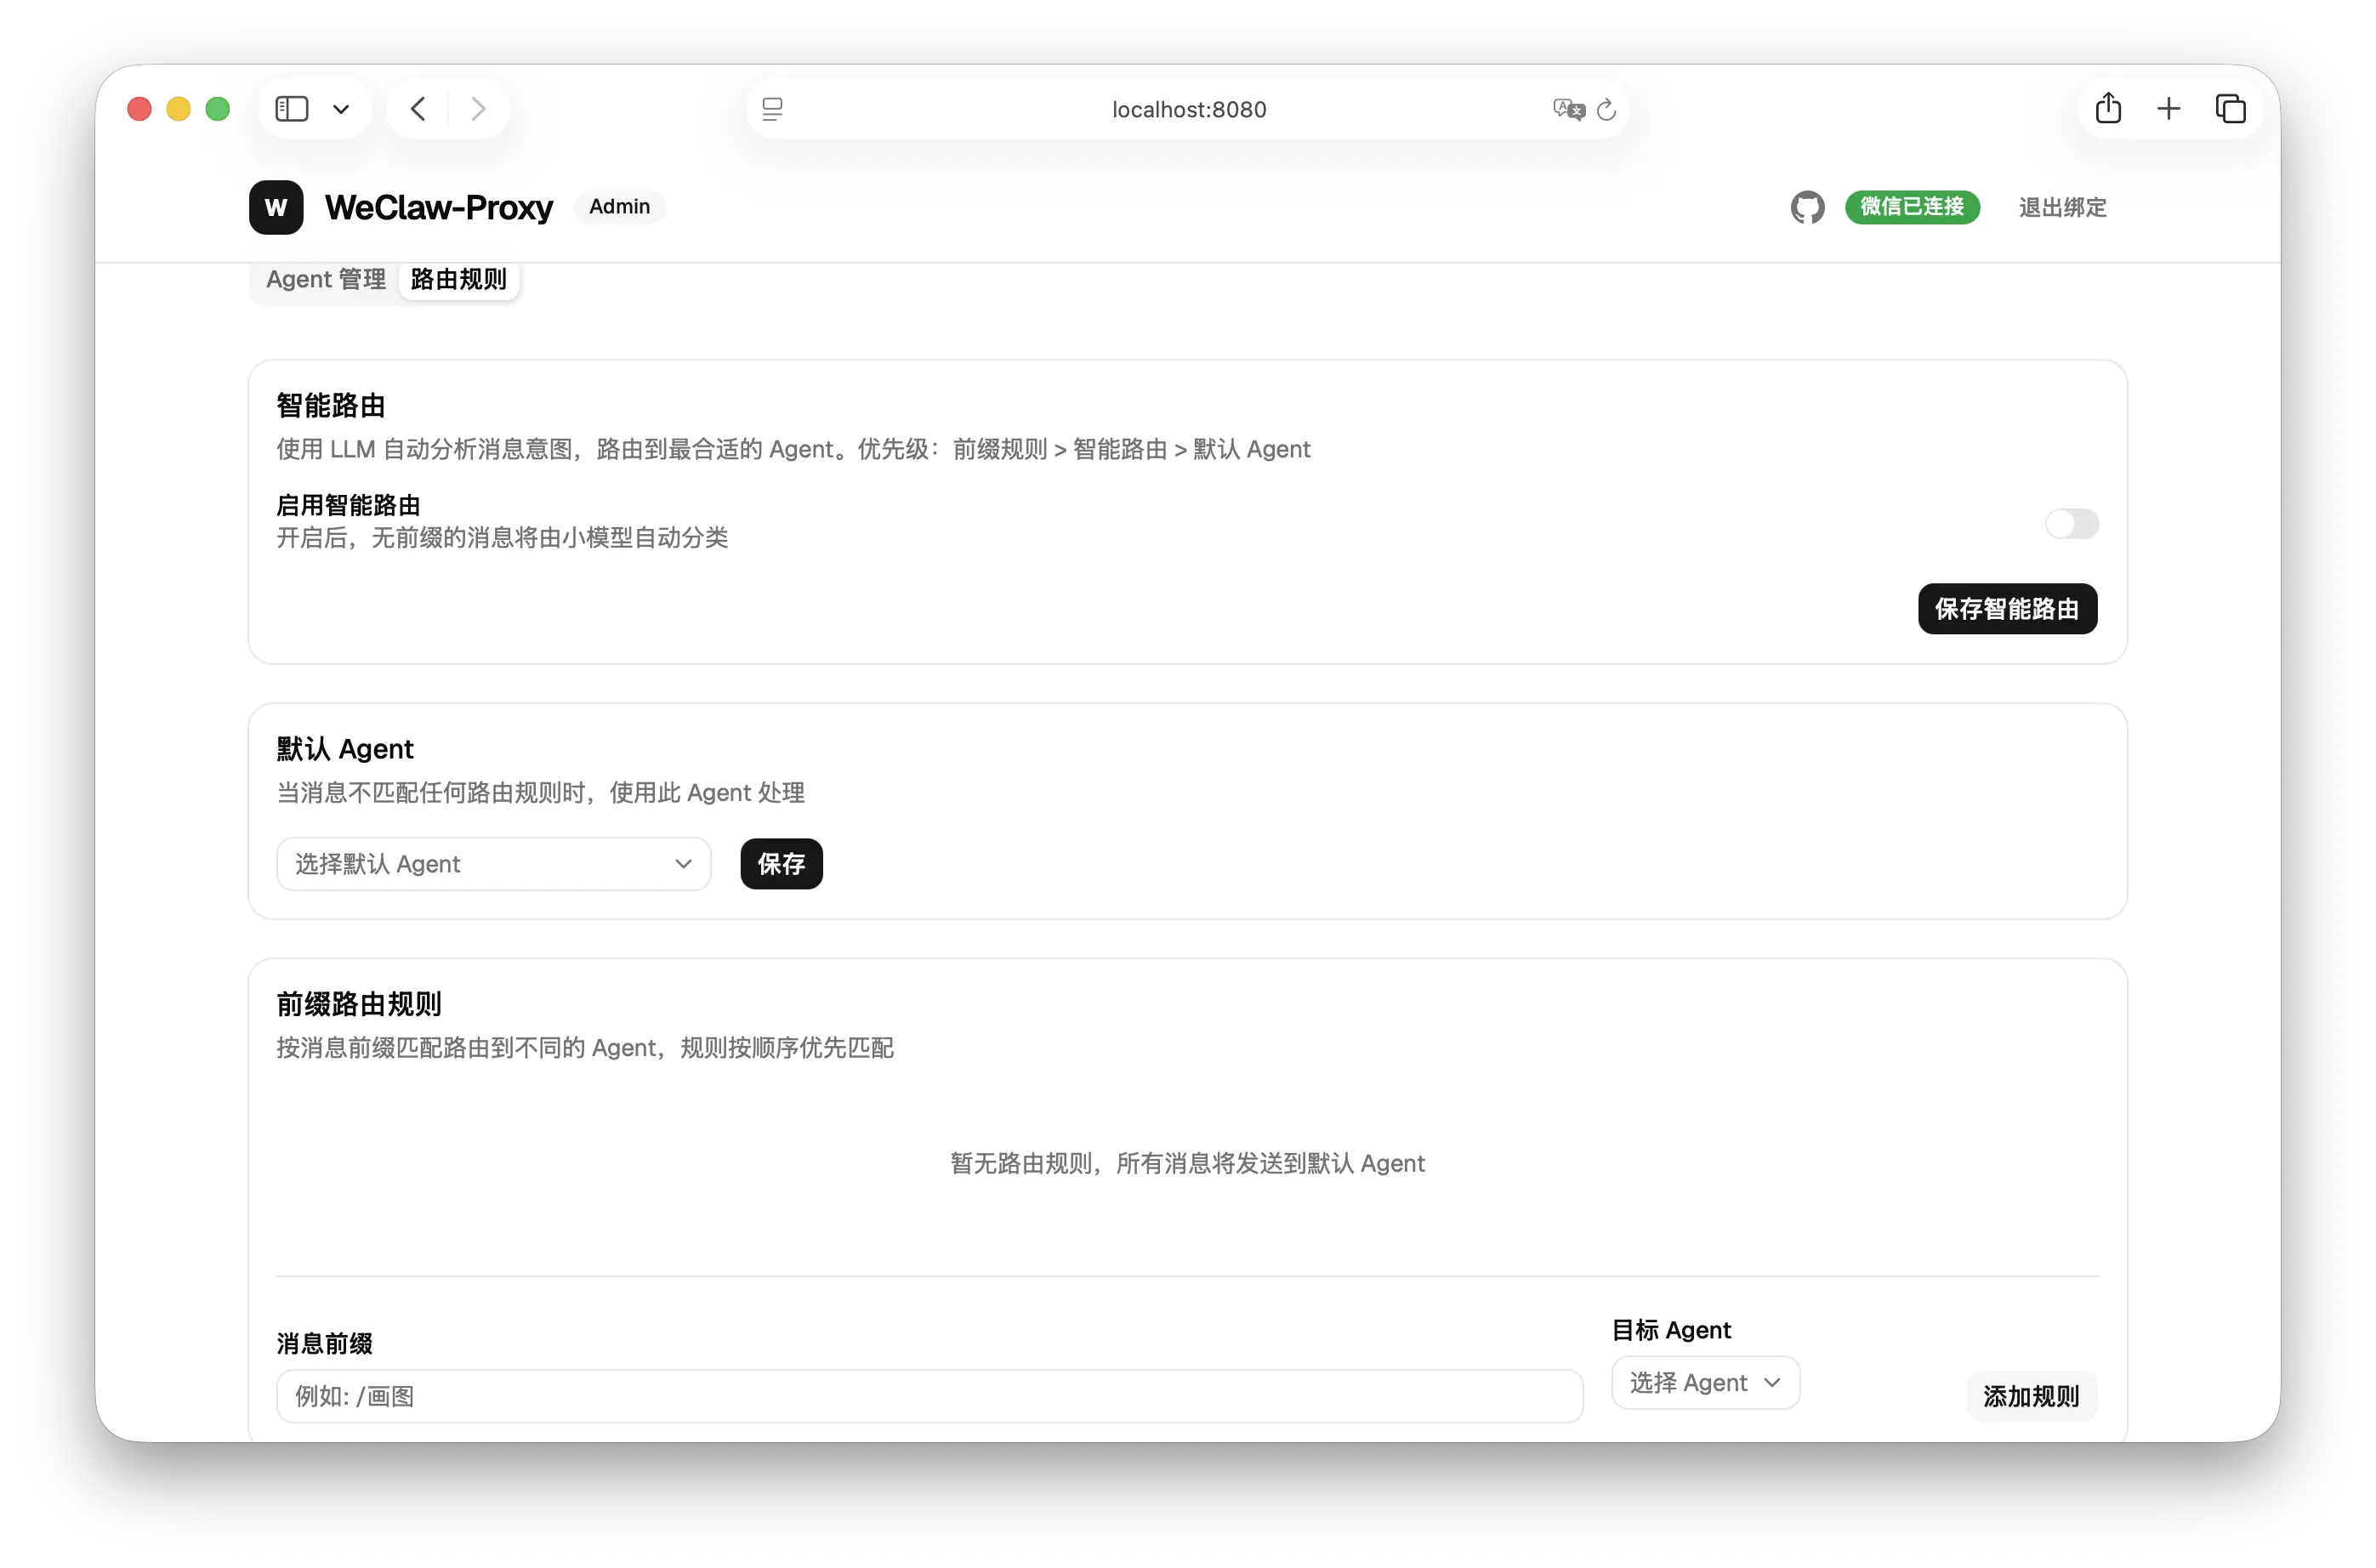Open the 选择 Agent target dropdown
Screen dimensions: 2376x1568
coord(1705,1382)
